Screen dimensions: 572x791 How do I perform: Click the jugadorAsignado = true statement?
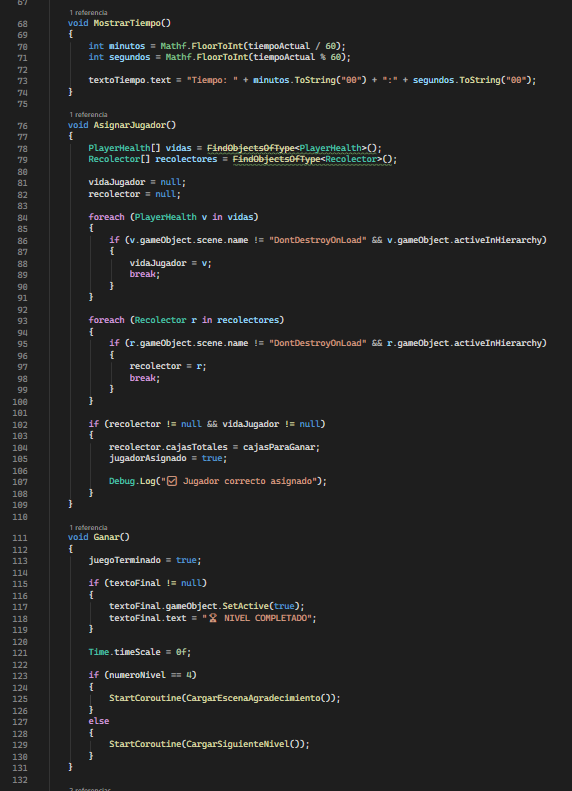tap(168, 458)
